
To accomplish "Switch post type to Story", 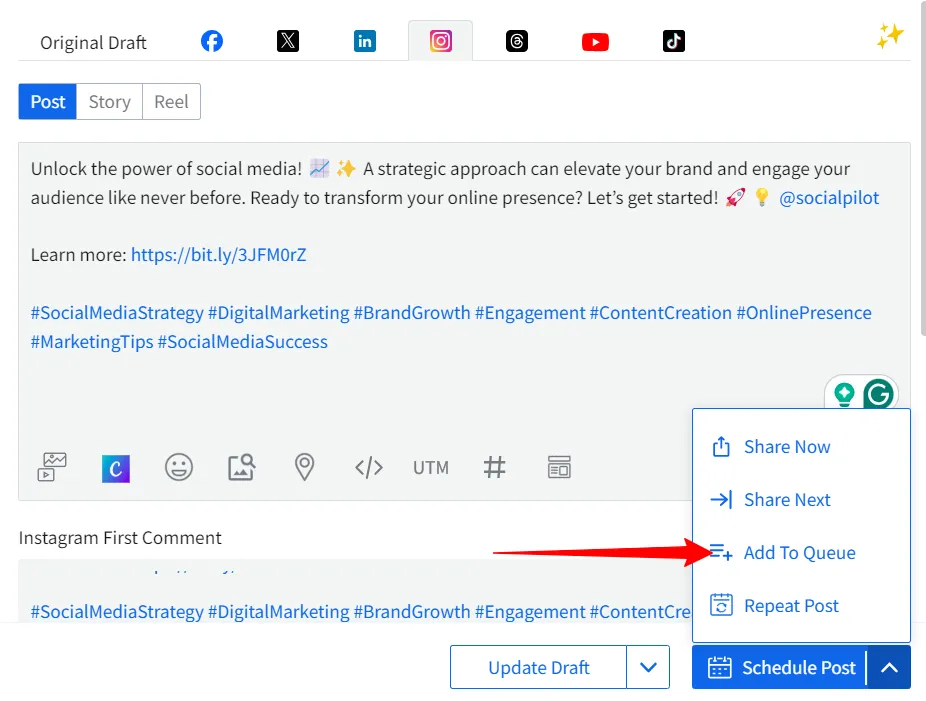I will tap(109, 102).
